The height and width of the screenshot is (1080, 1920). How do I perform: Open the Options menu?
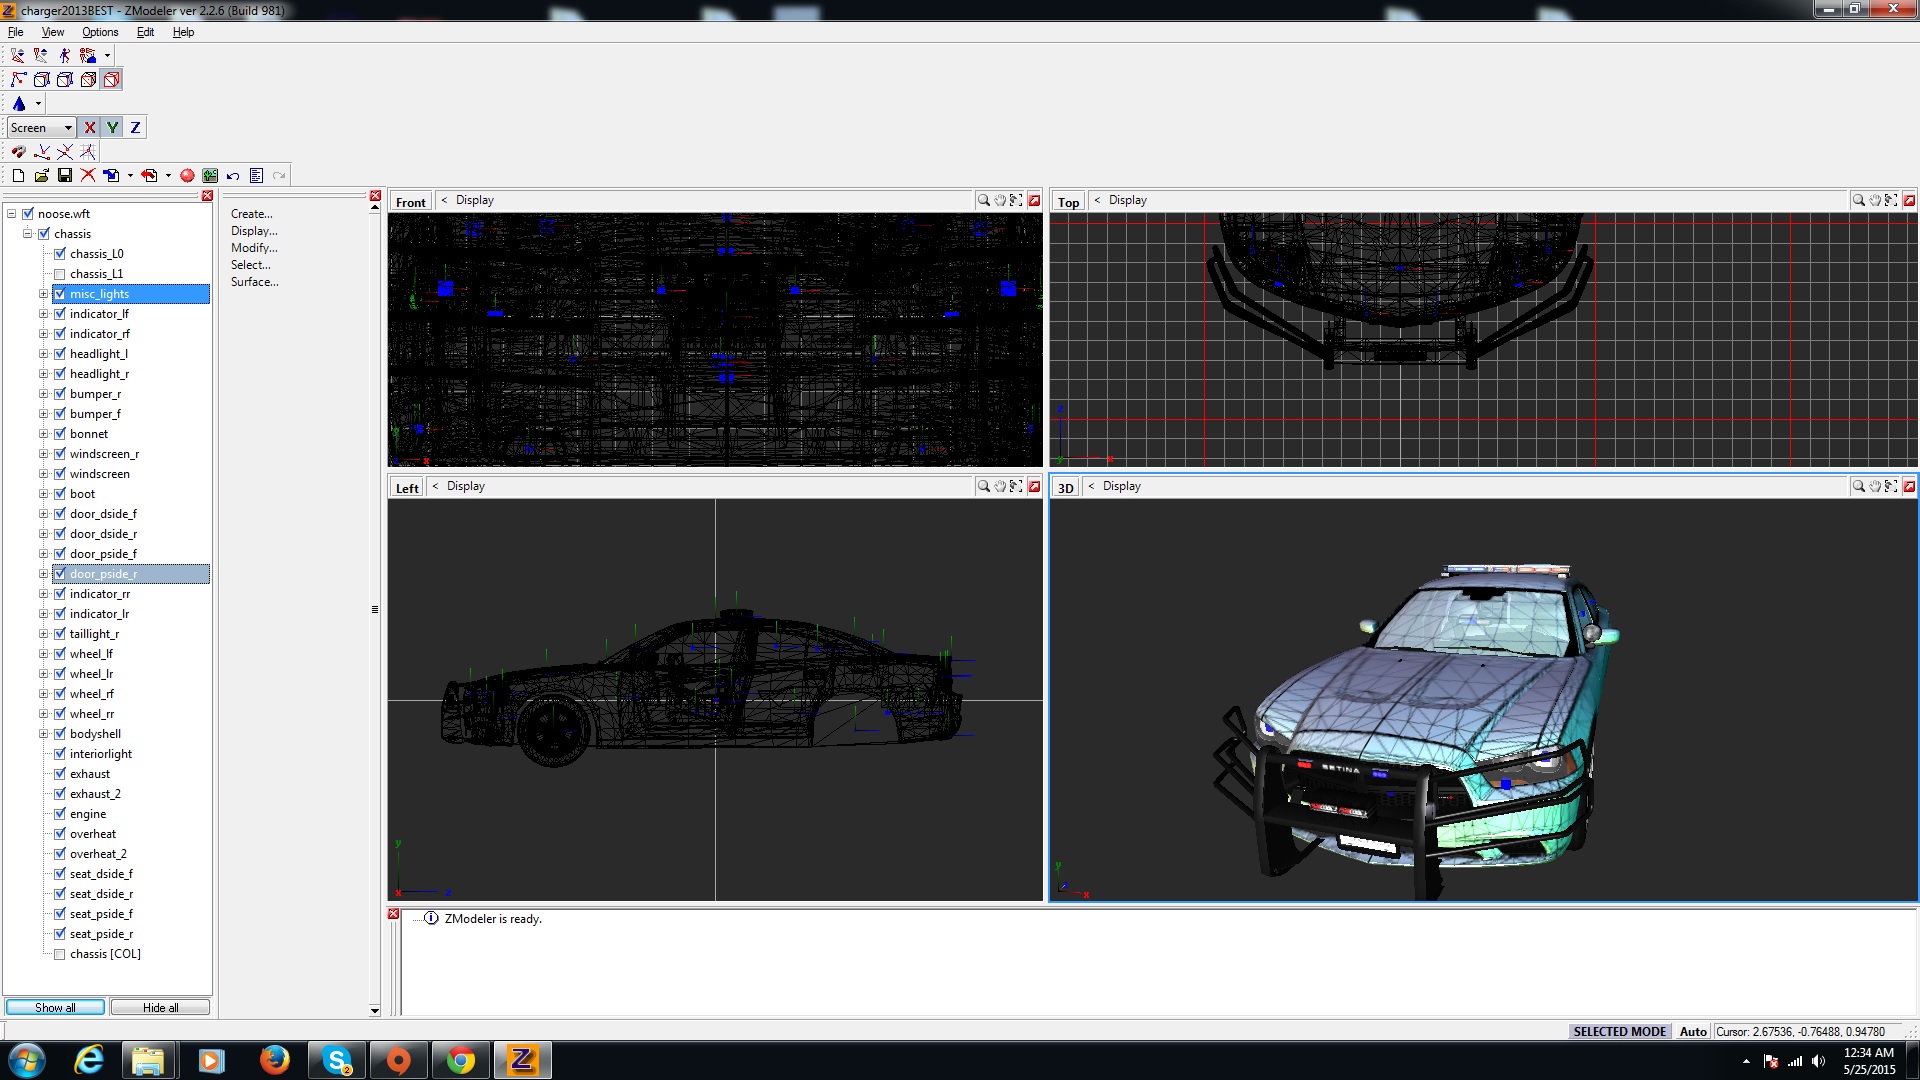click(100, 32)
